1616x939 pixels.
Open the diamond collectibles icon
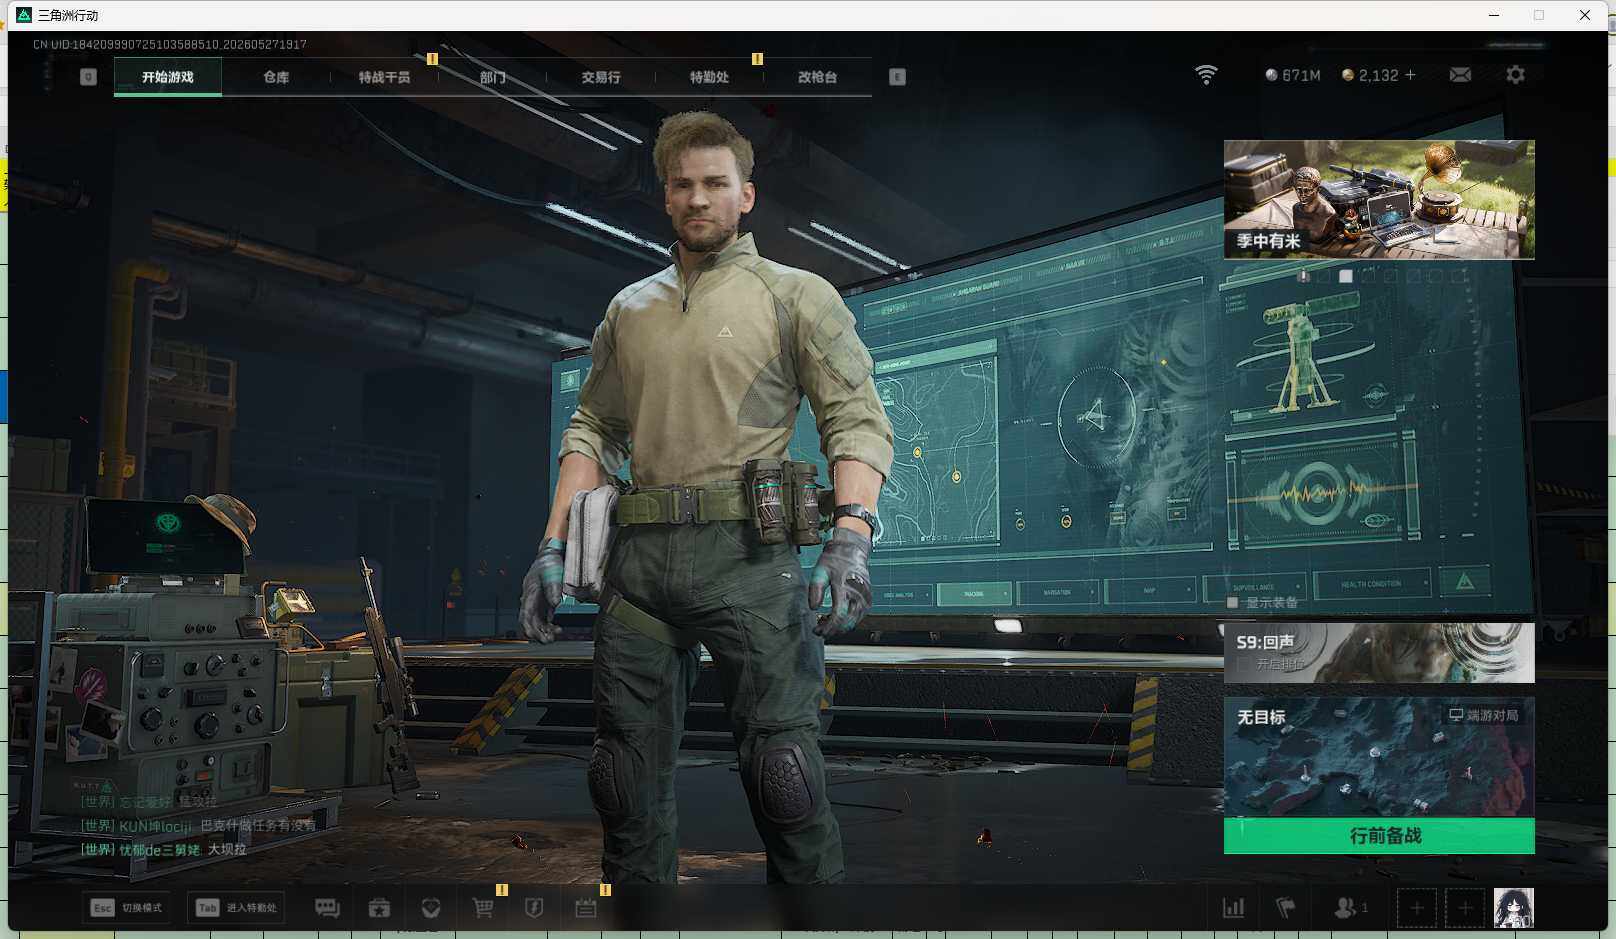pyautogui.click(x=431, y=907)
